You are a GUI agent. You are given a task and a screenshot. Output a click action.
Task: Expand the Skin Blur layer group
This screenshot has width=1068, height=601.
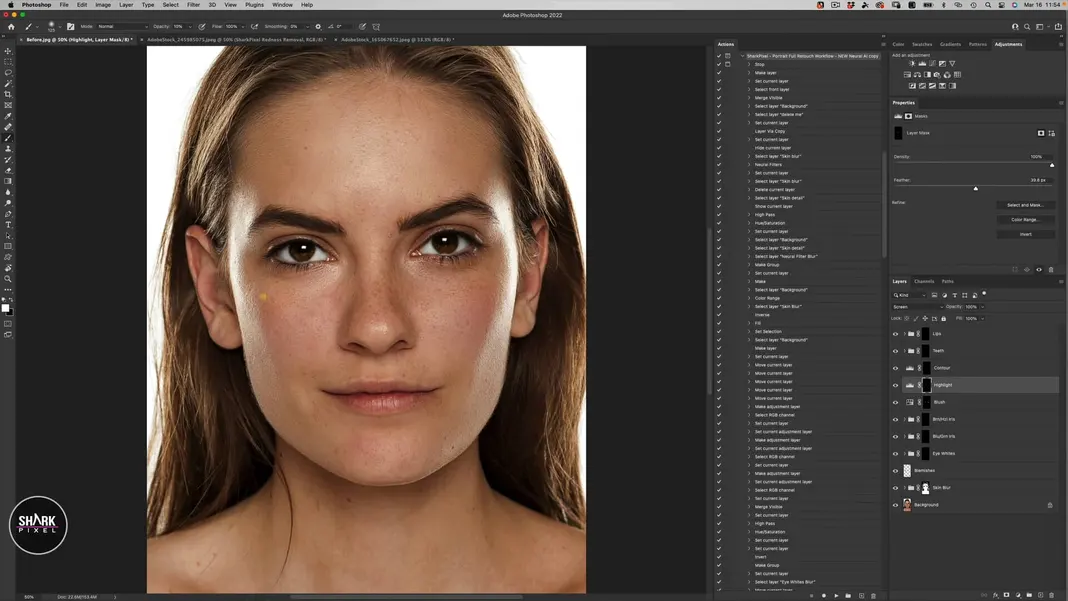tap(904, 488)
